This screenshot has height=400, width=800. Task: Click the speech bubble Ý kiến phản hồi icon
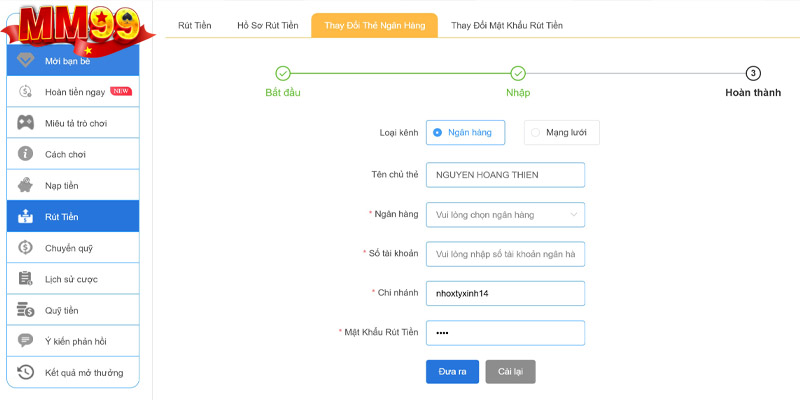pos(26,341)
